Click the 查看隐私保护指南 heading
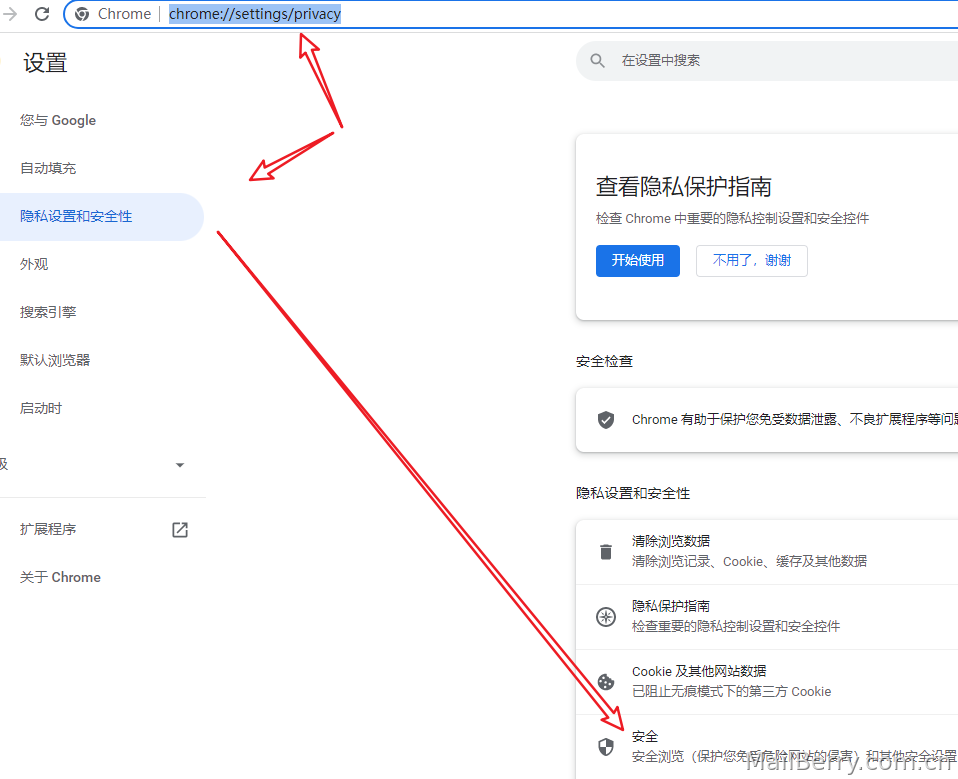The width and height of the screenshot is (958, 779). click(x=684, y=187)
